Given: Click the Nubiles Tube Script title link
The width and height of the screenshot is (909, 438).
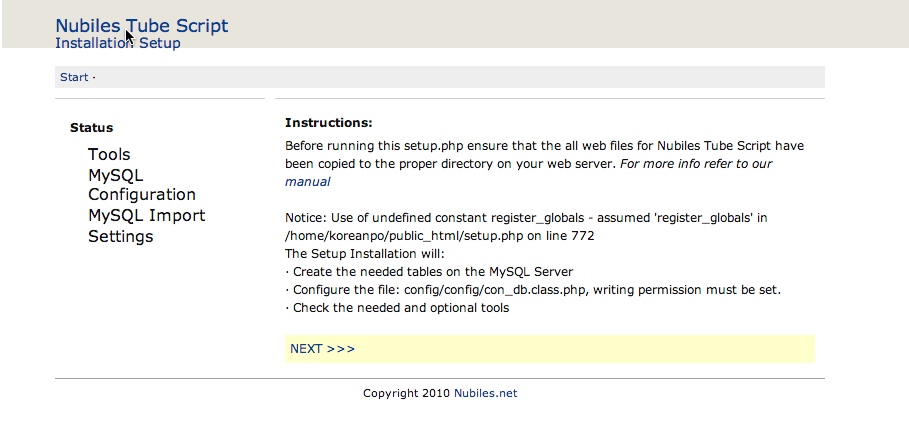Looking at the screenshot, I should pos(141,25).
